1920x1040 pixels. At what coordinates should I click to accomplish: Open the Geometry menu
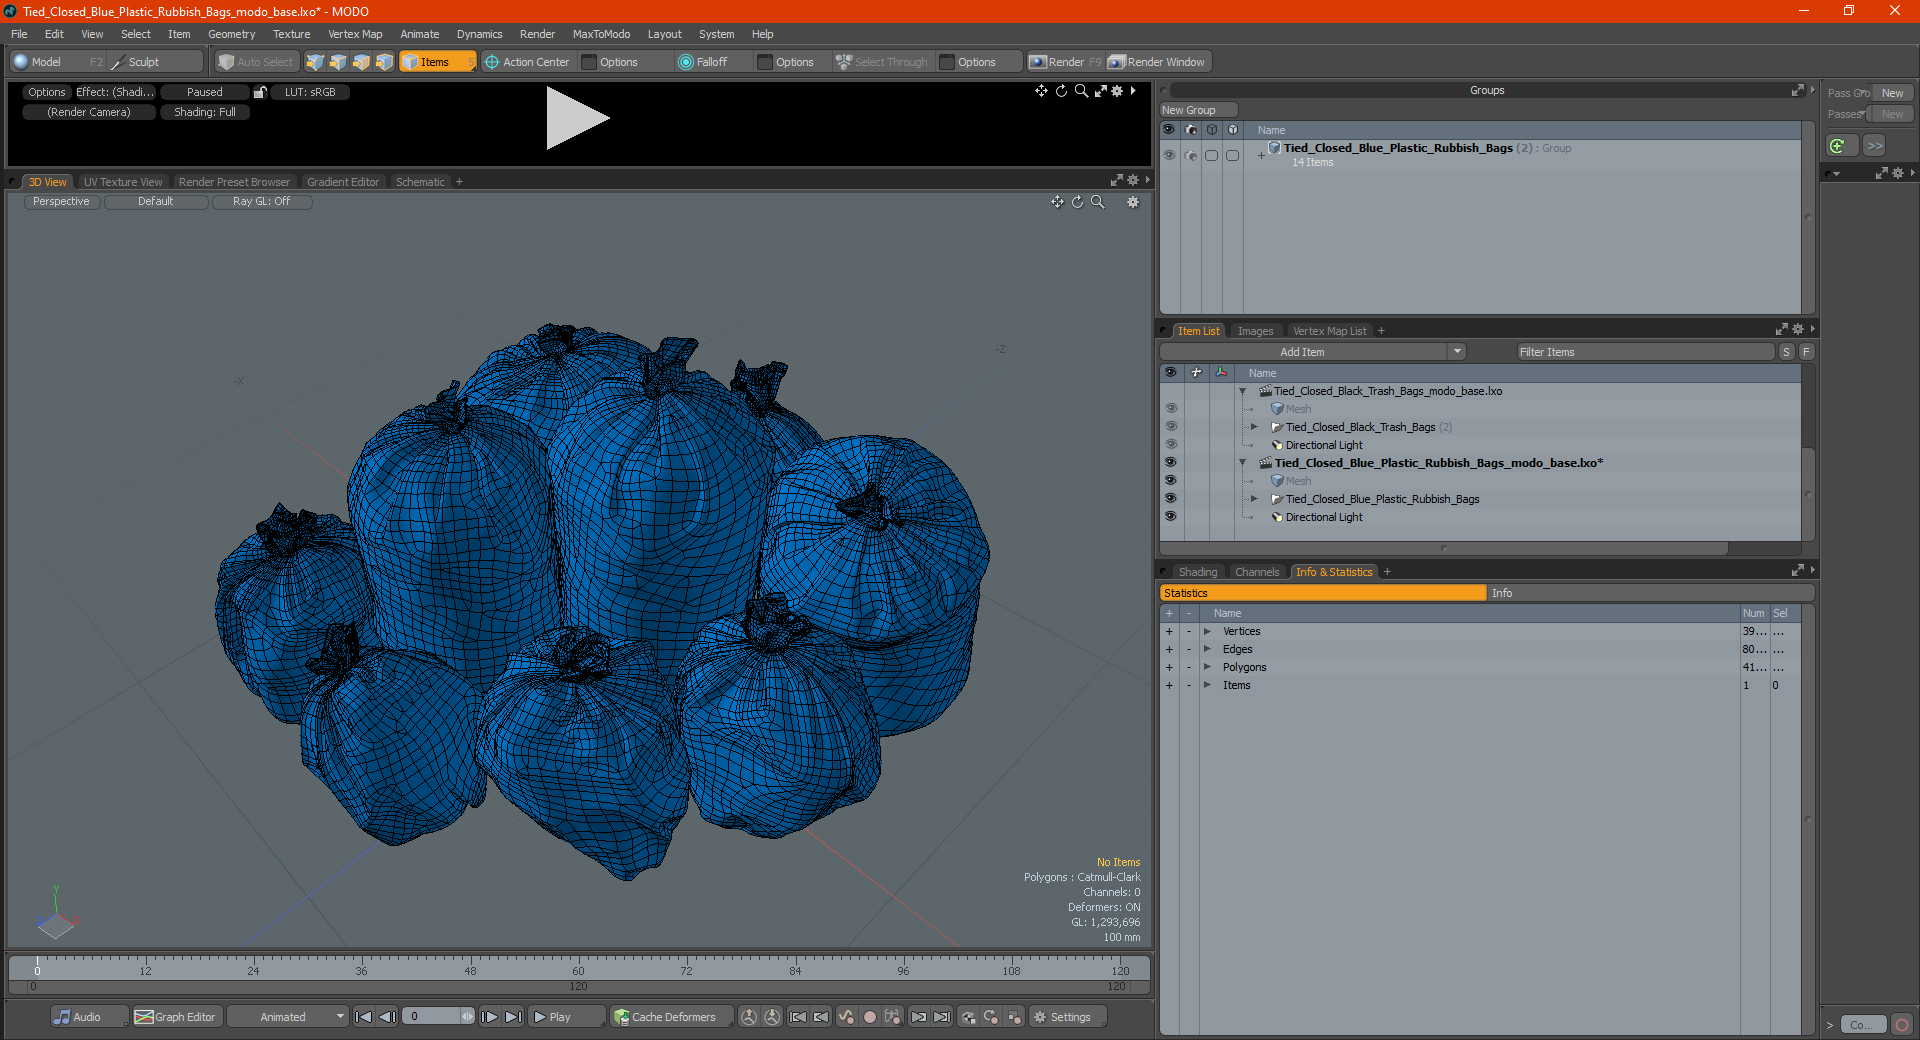(x=231, y=34)
